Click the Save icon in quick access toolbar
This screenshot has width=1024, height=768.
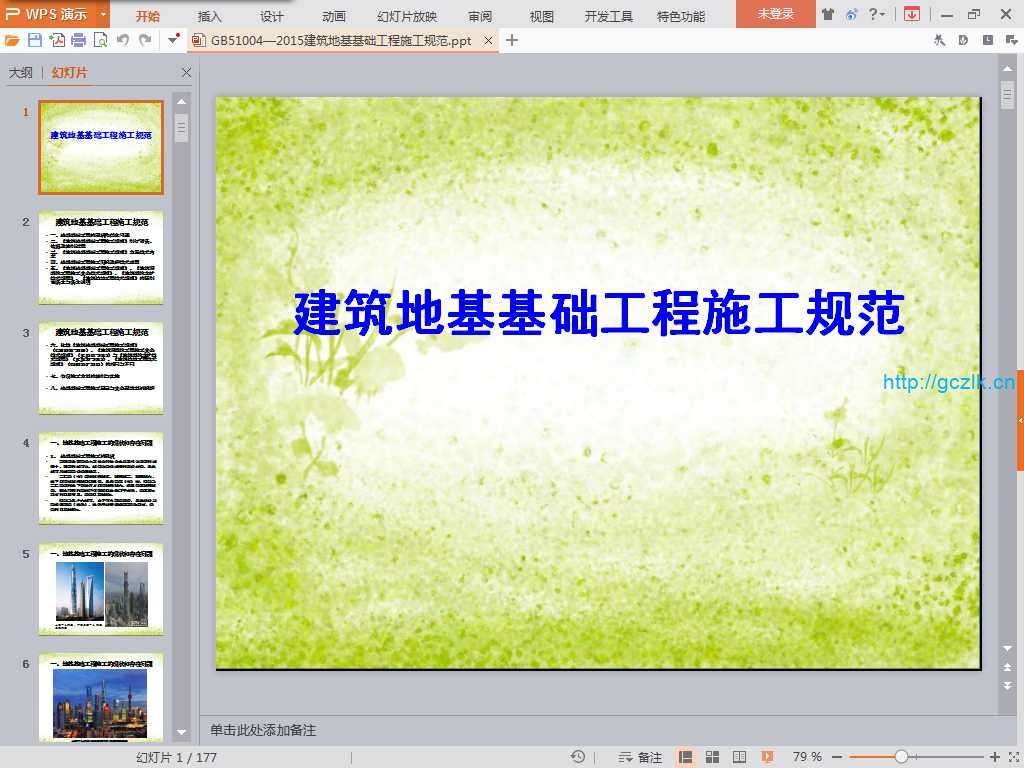[35, 40]
